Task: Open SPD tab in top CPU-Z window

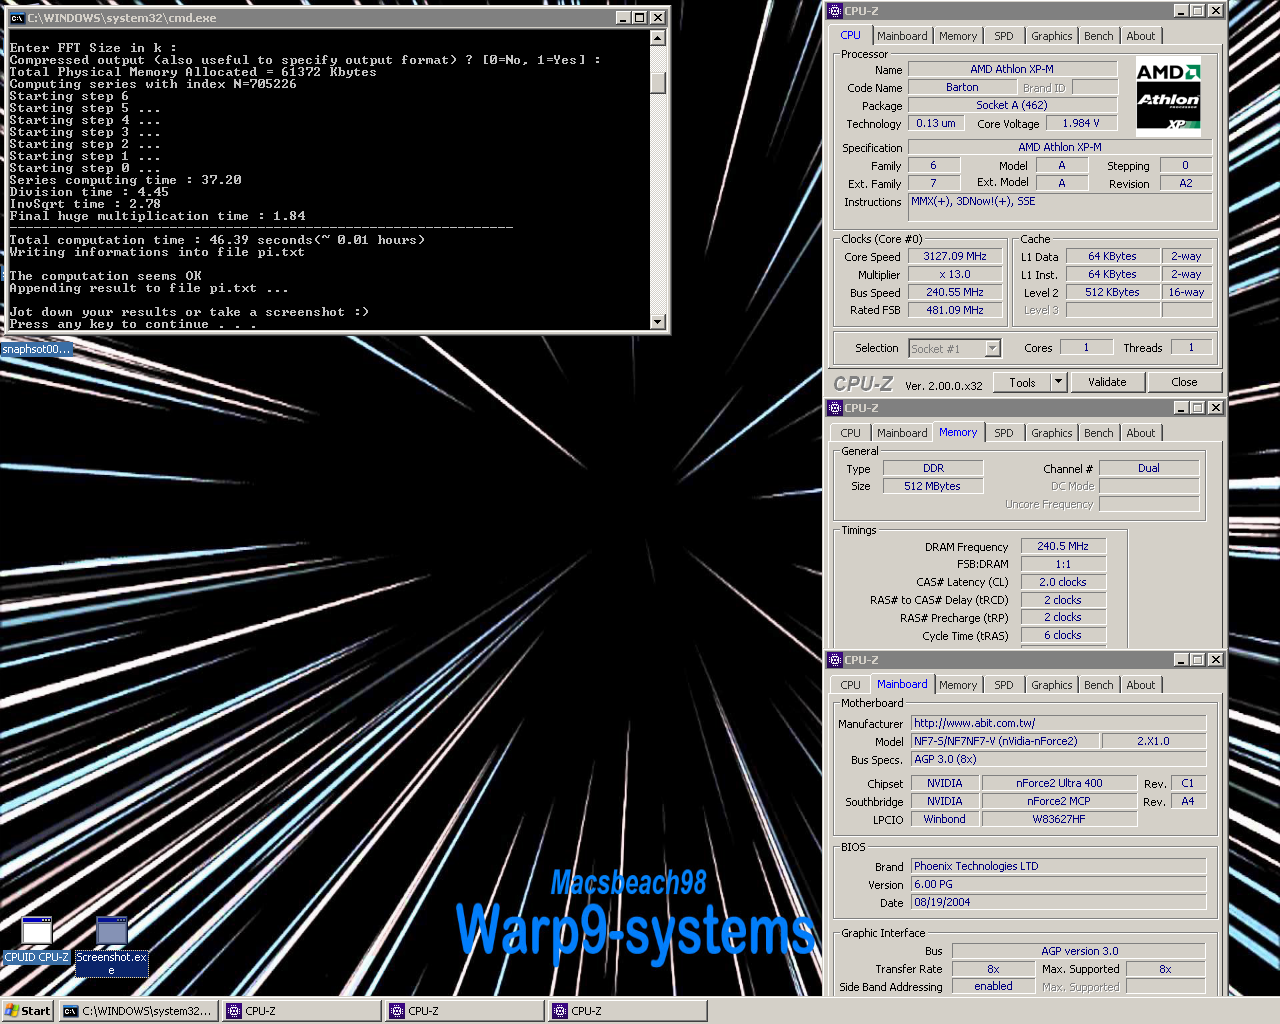Action: click(x=1004, y=36)
